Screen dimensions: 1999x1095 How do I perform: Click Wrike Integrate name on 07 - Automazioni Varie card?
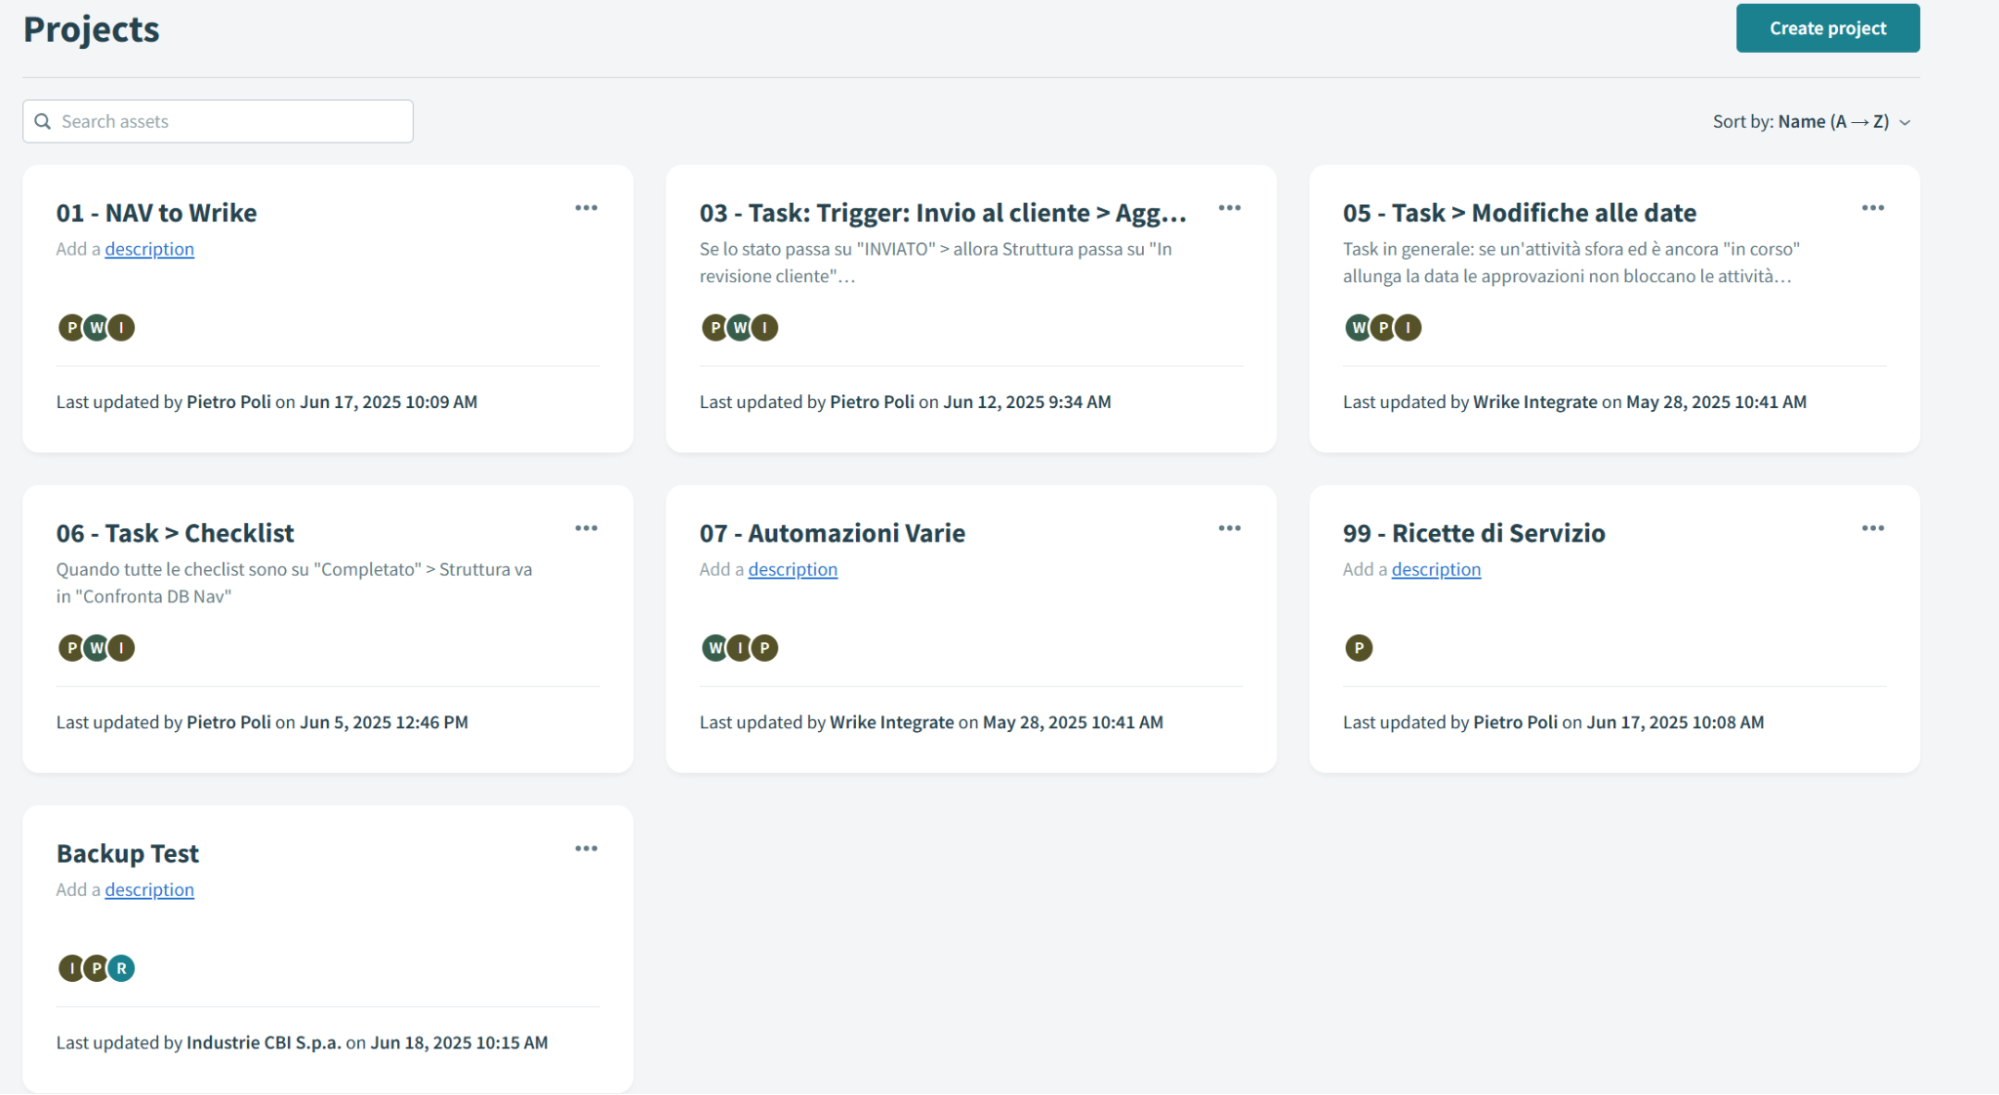click(891, 722)
